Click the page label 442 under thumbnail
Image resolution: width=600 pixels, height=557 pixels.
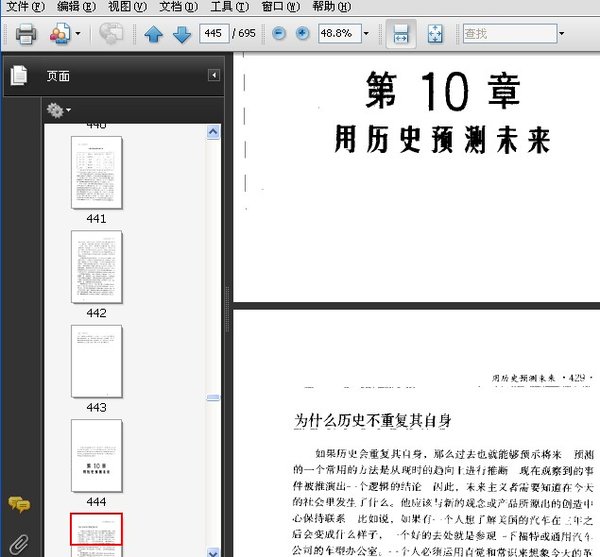click(x=96, y=313)
